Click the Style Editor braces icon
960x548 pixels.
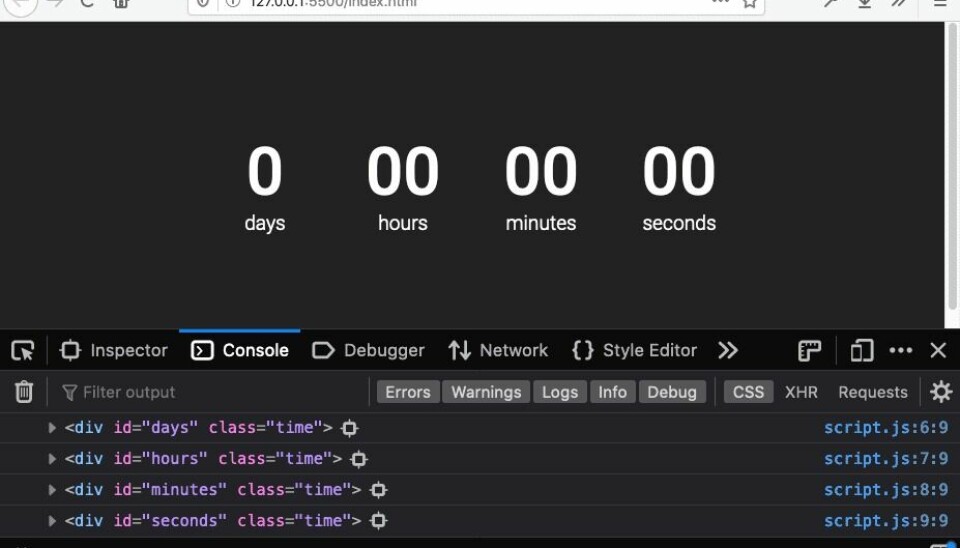[x=583, y=350]
